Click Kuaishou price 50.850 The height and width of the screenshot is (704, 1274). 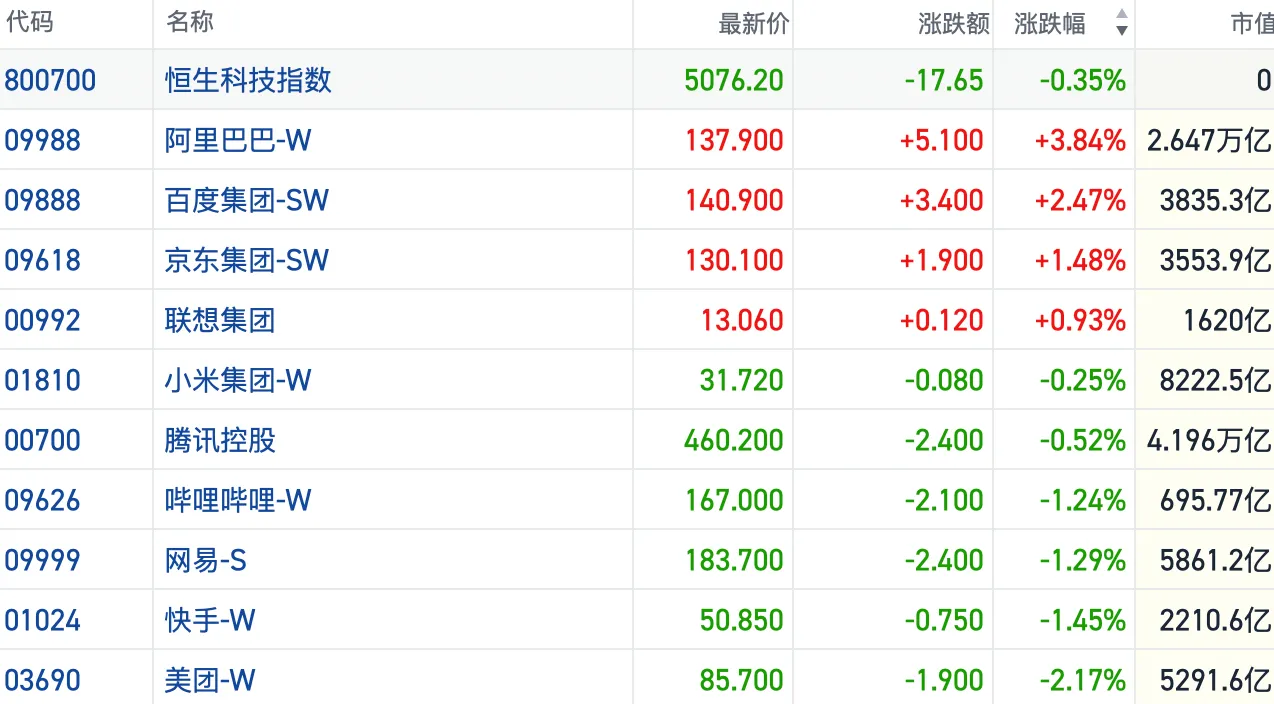coord(742,620)
